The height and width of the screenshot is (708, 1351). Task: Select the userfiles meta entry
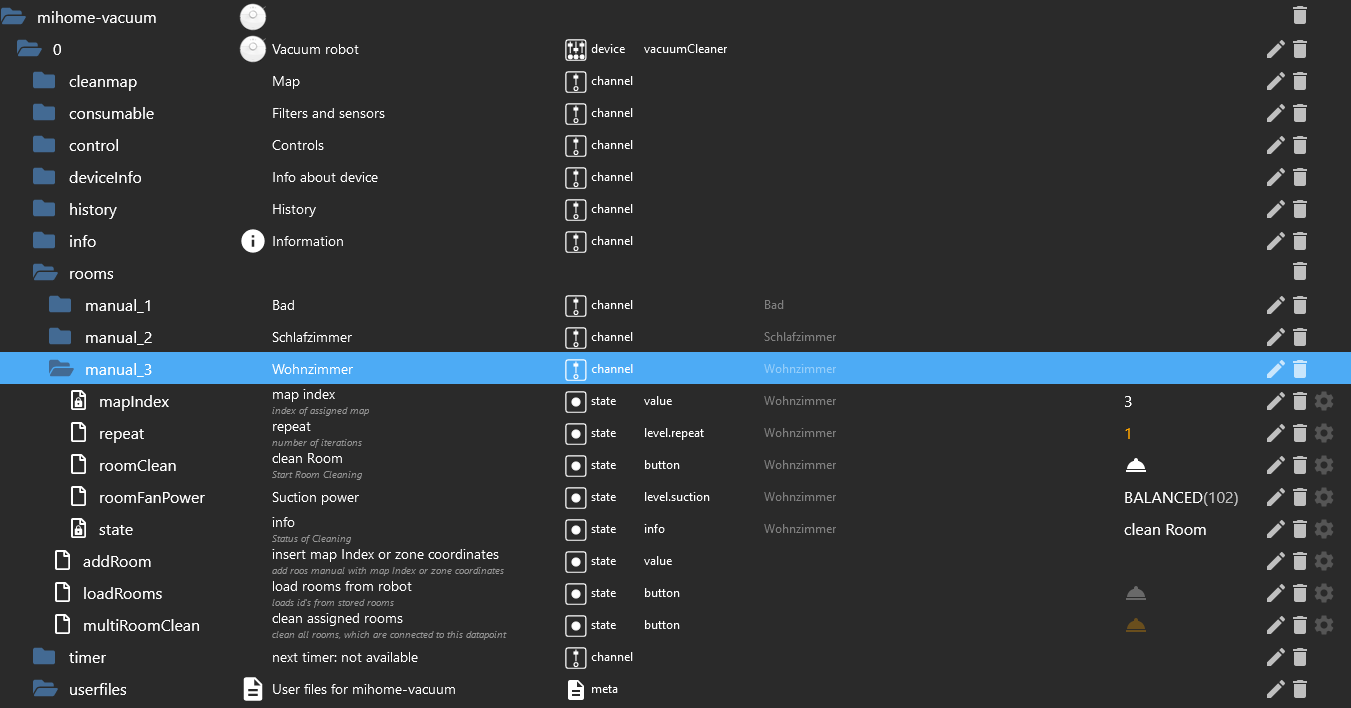pos(97,689)
